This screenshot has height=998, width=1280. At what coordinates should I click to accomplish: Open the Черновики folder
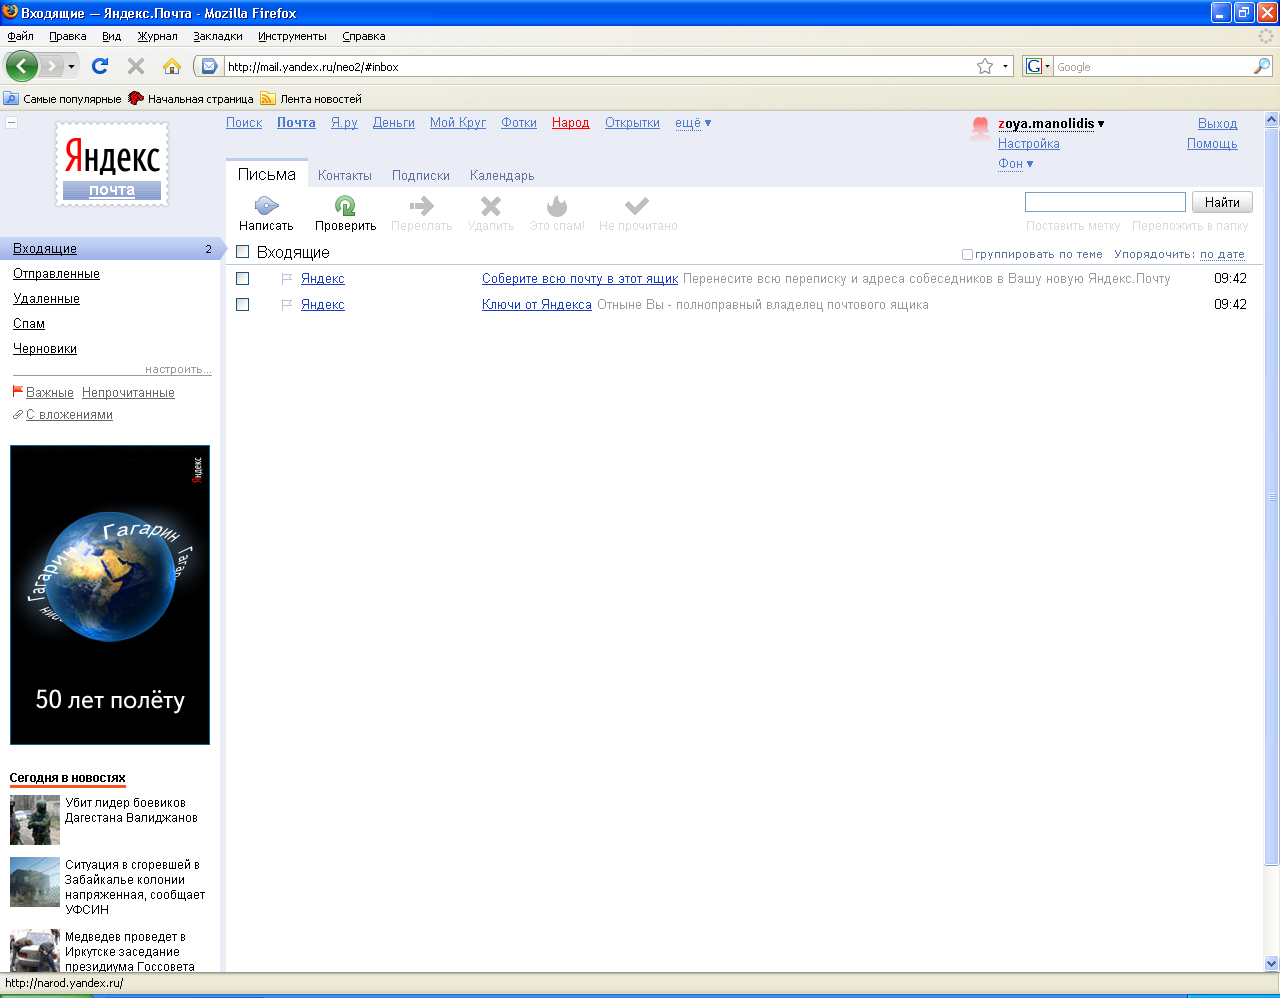[45, 349]
